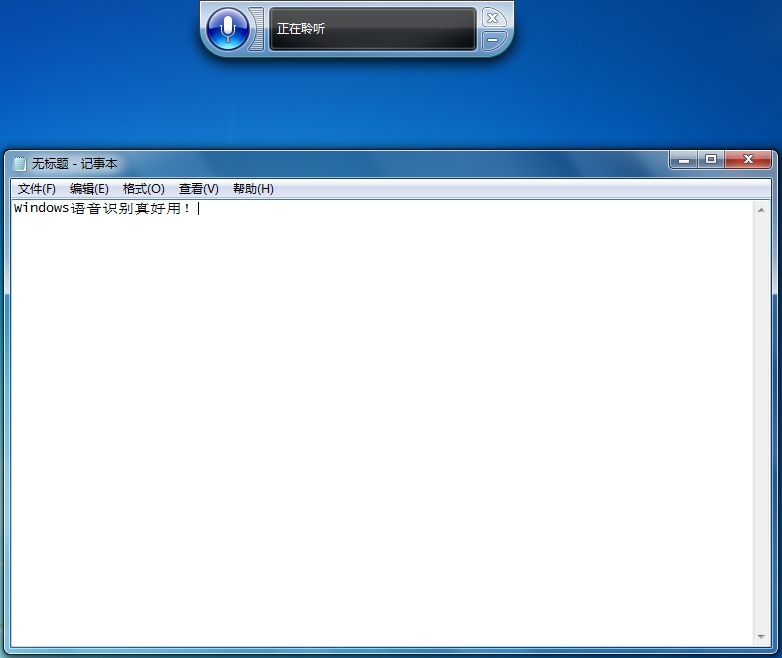Minimize the speech recognition bar
The width and height of the screenshot is (782, 658).
point(493,40)
